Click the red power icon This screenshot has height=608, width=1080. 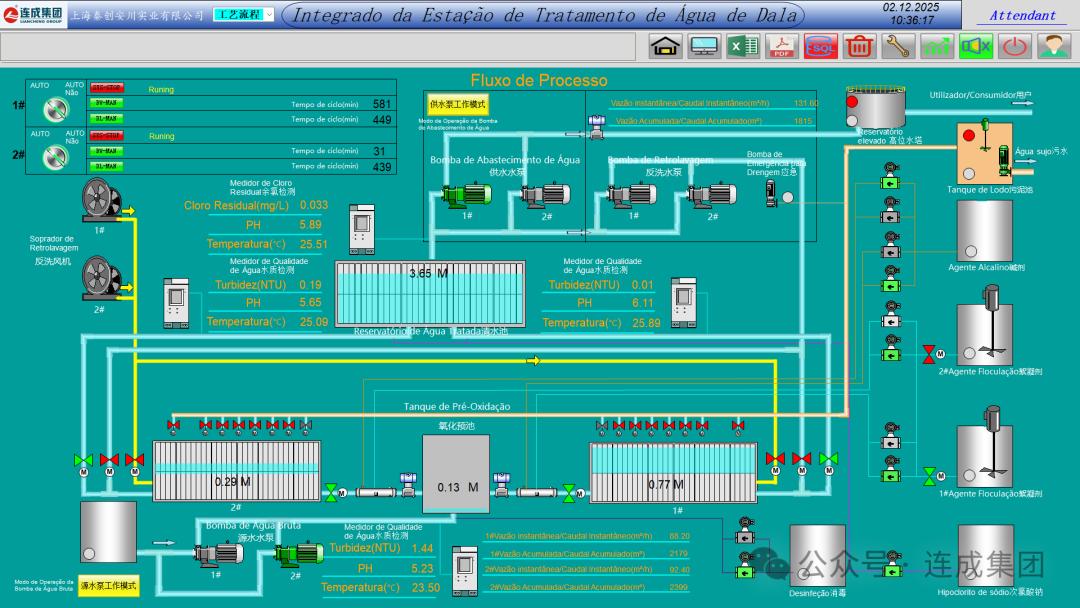[x=1015, y=46]
